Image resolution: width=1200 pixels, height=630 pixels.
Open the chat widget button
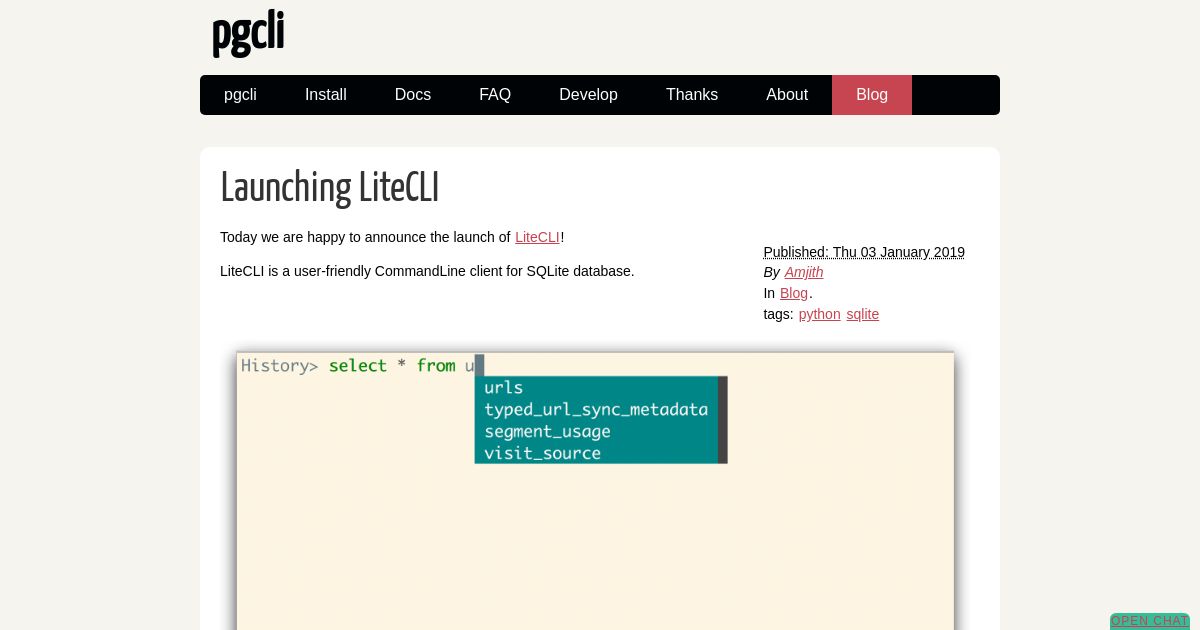point(1150,621)
